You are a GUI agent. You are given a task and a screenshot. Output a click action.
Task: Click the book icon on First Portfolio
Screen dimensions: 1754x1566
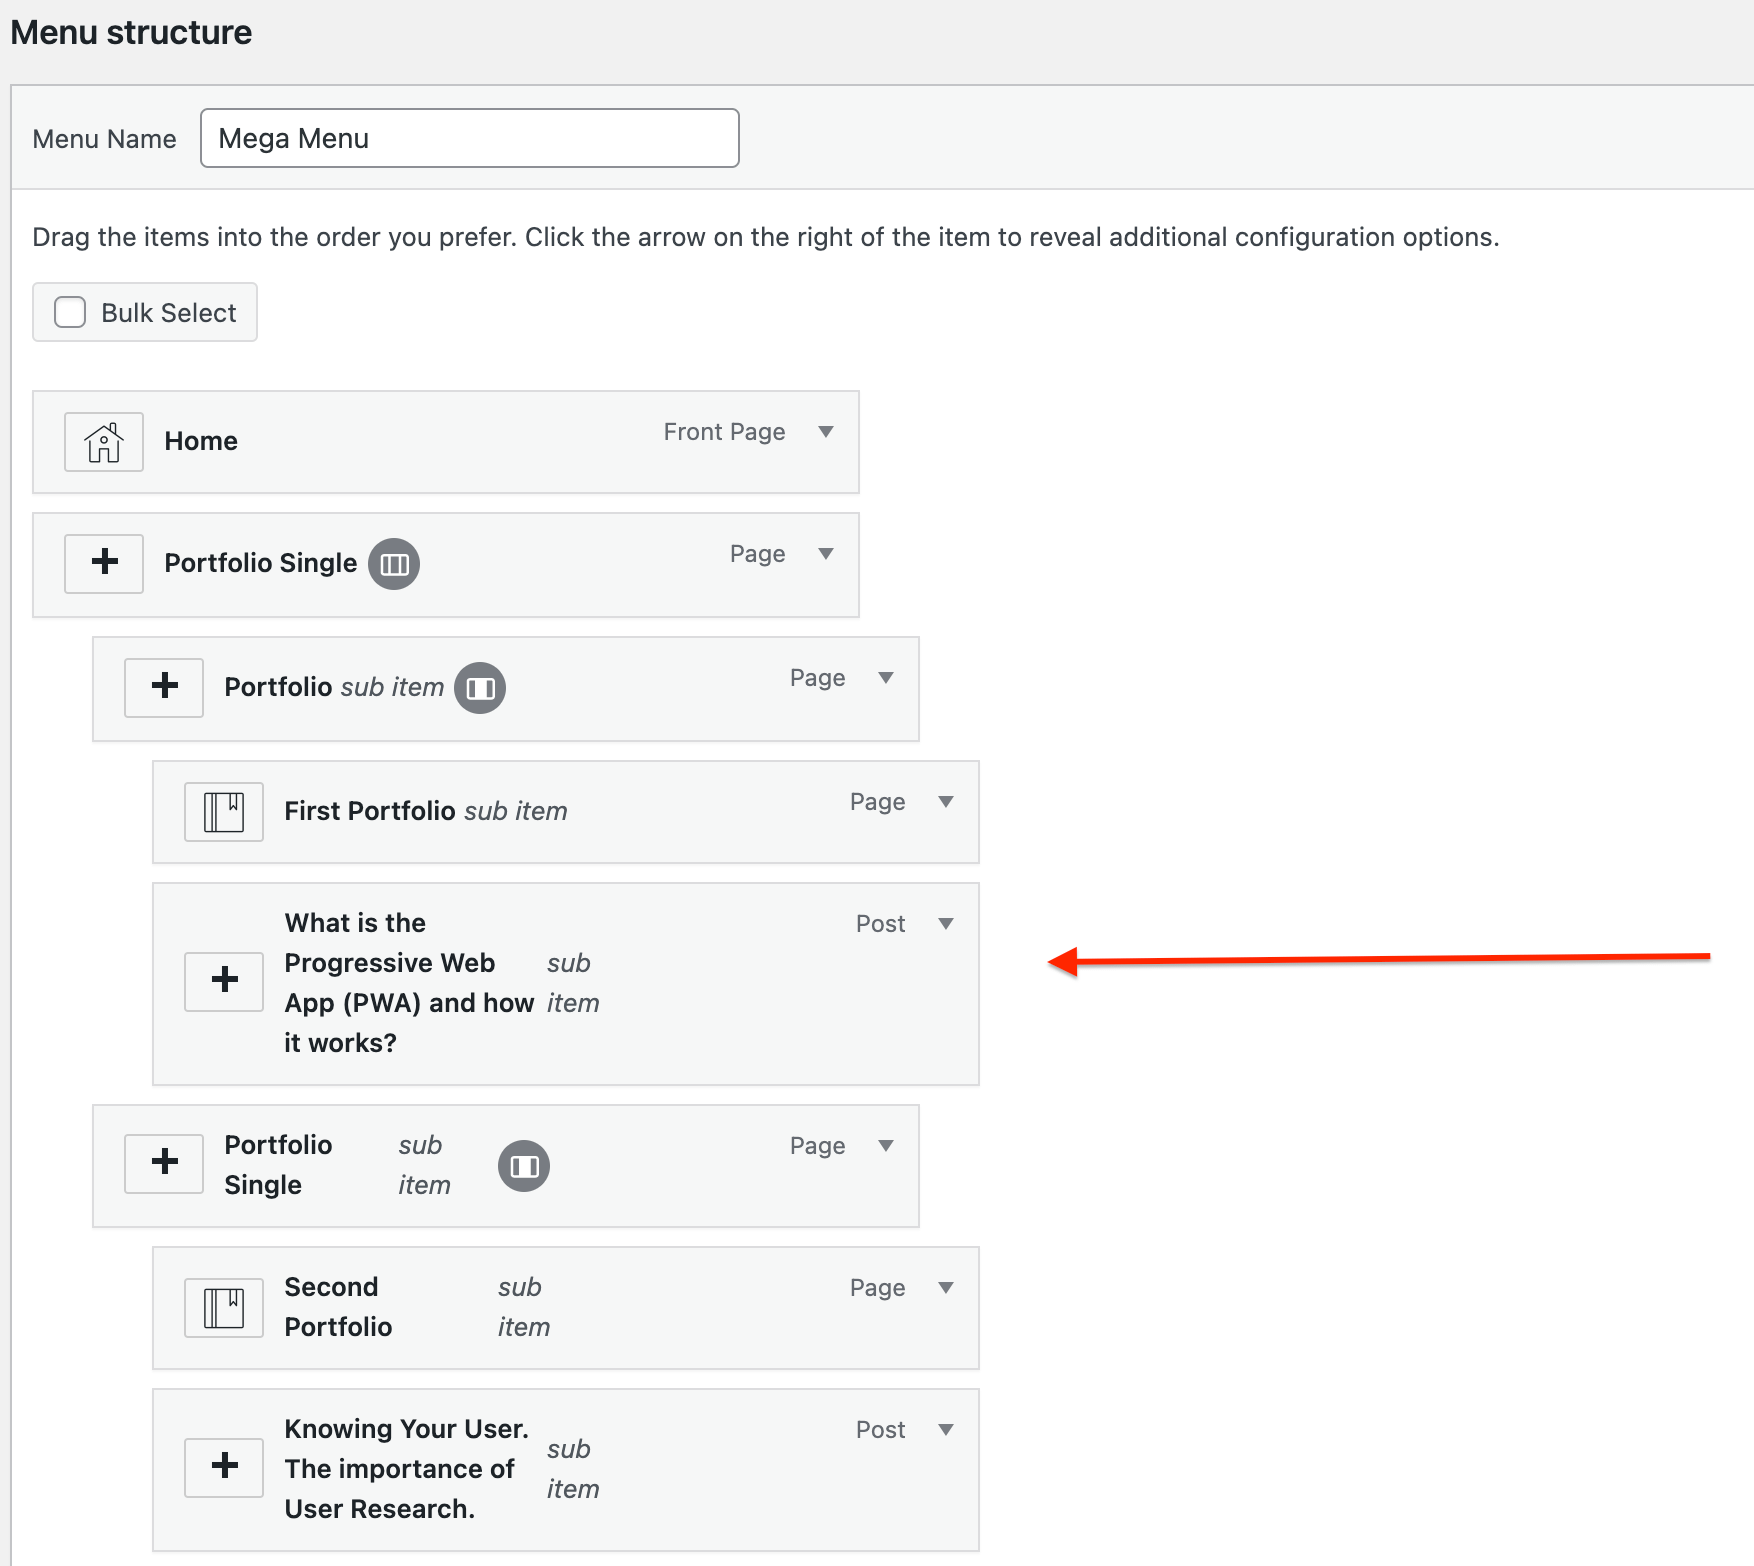pyautogui.click(x=224, y=811)
